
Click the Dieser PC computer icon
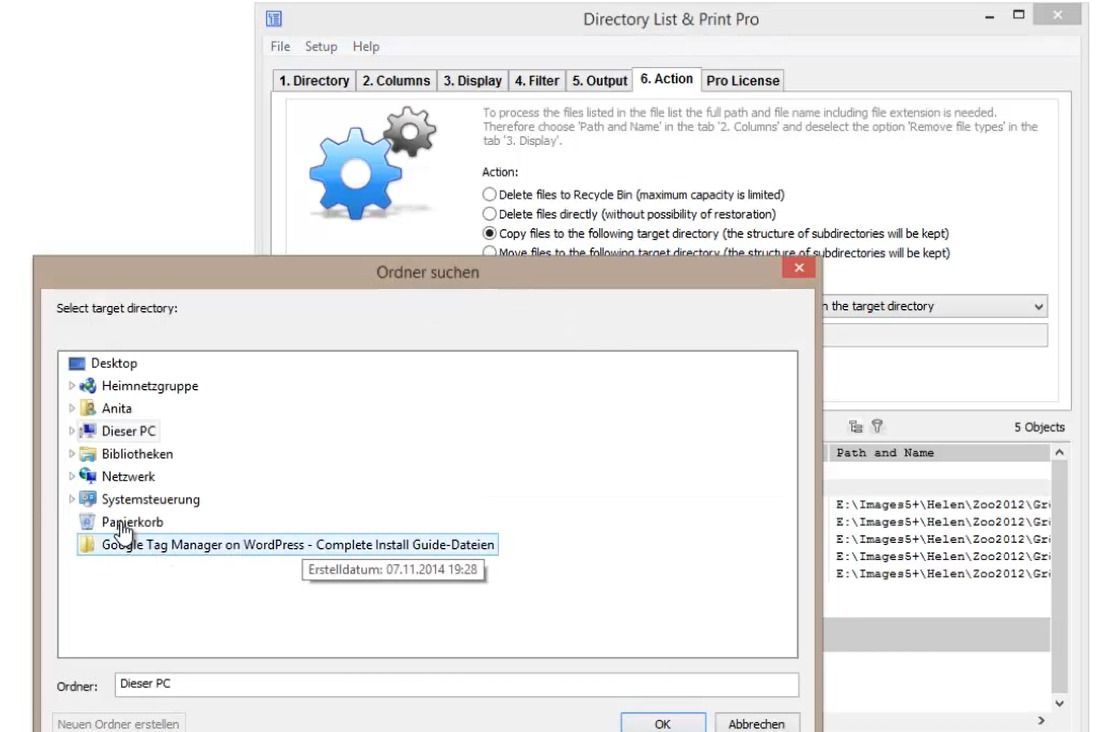[88, 431]
